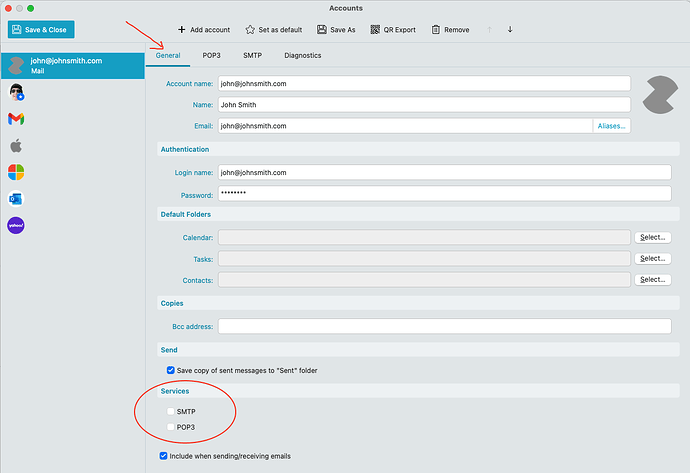
Task: Select the Apple iCloud account icon
Action: (16, 146)
